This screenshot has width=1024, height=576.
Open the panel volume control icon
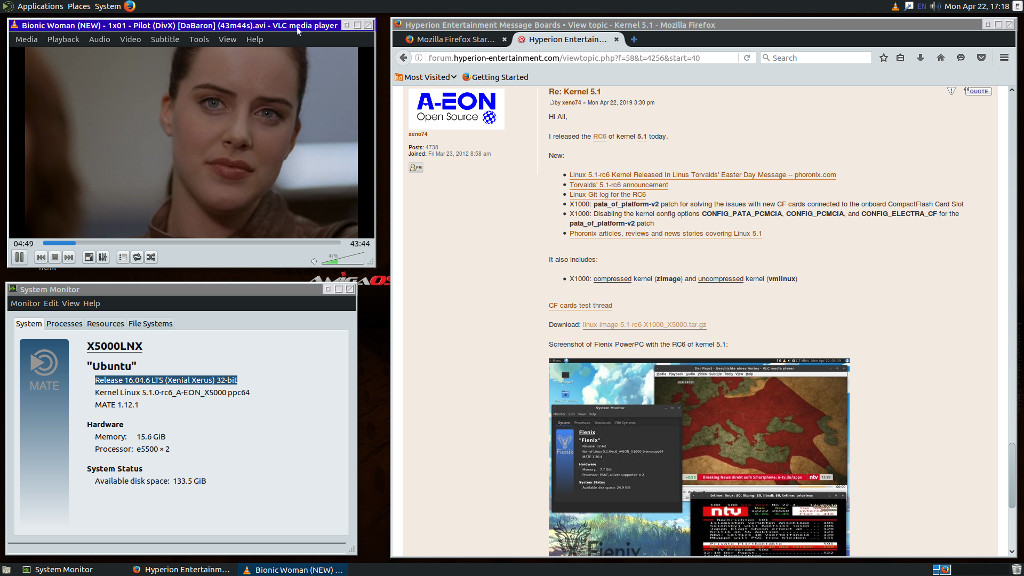click(x=935, y=7)
